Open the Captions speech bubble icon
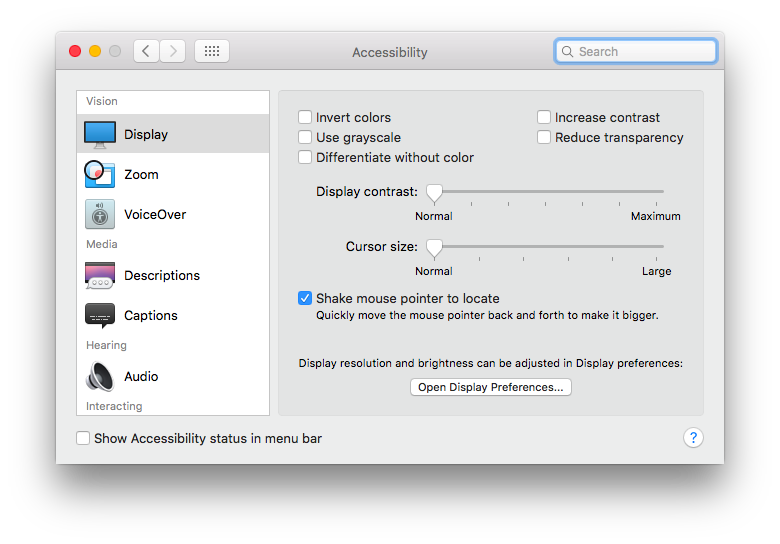This screenshot has width=780, height=544. coord(100,315)
